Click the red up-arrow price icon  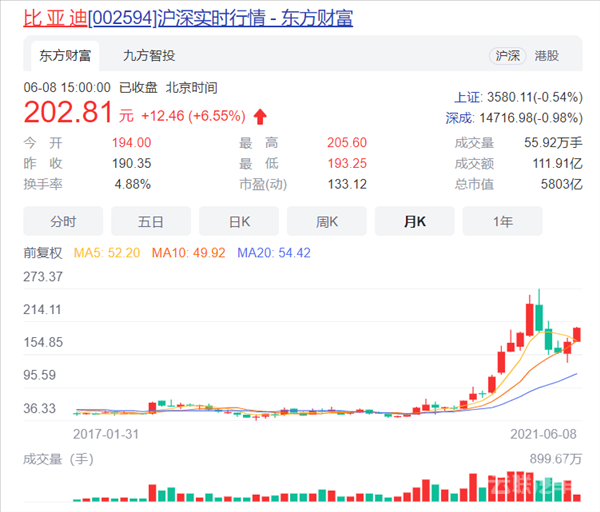pos(260,116)
